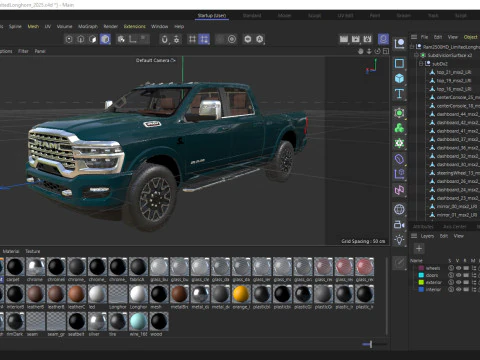Open Material Manager Texture menu
480x360 pixels.
point(33,251)
